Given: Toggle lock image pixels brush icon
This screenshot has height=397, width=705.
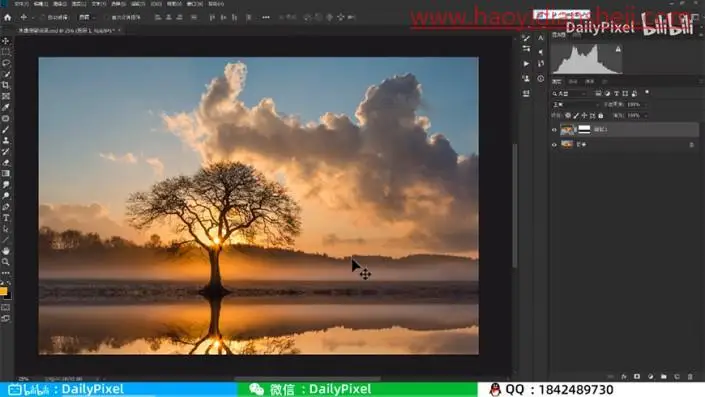Looking at the screenshot, I should click(576, 116).
